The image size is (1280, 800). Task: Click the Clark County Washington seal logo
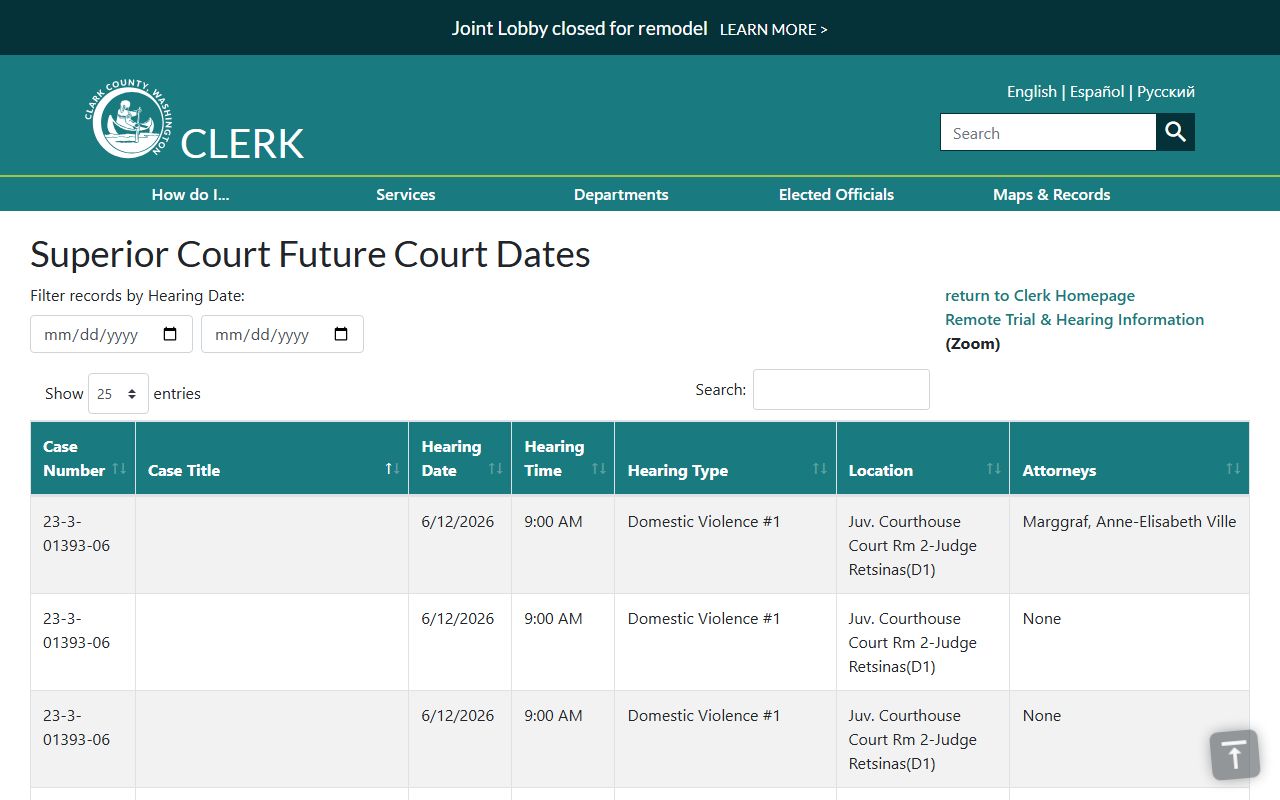coord(128,119)
